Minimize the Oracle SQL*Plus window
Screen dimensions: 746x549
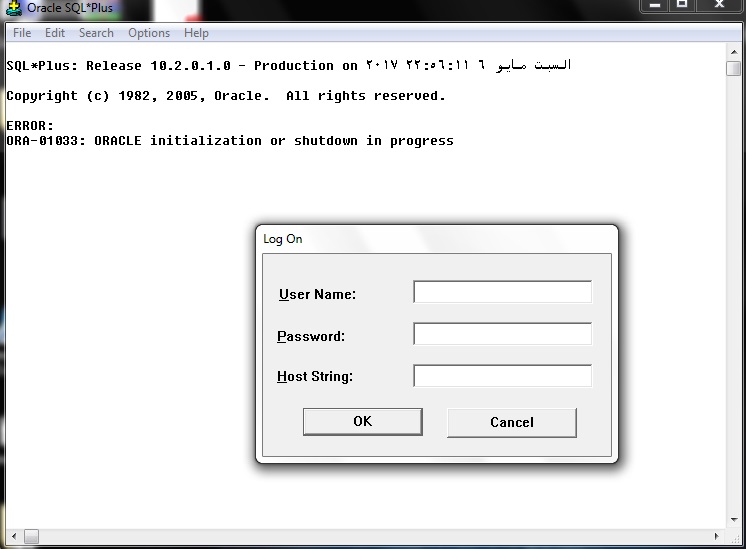[x=656, y=6]
